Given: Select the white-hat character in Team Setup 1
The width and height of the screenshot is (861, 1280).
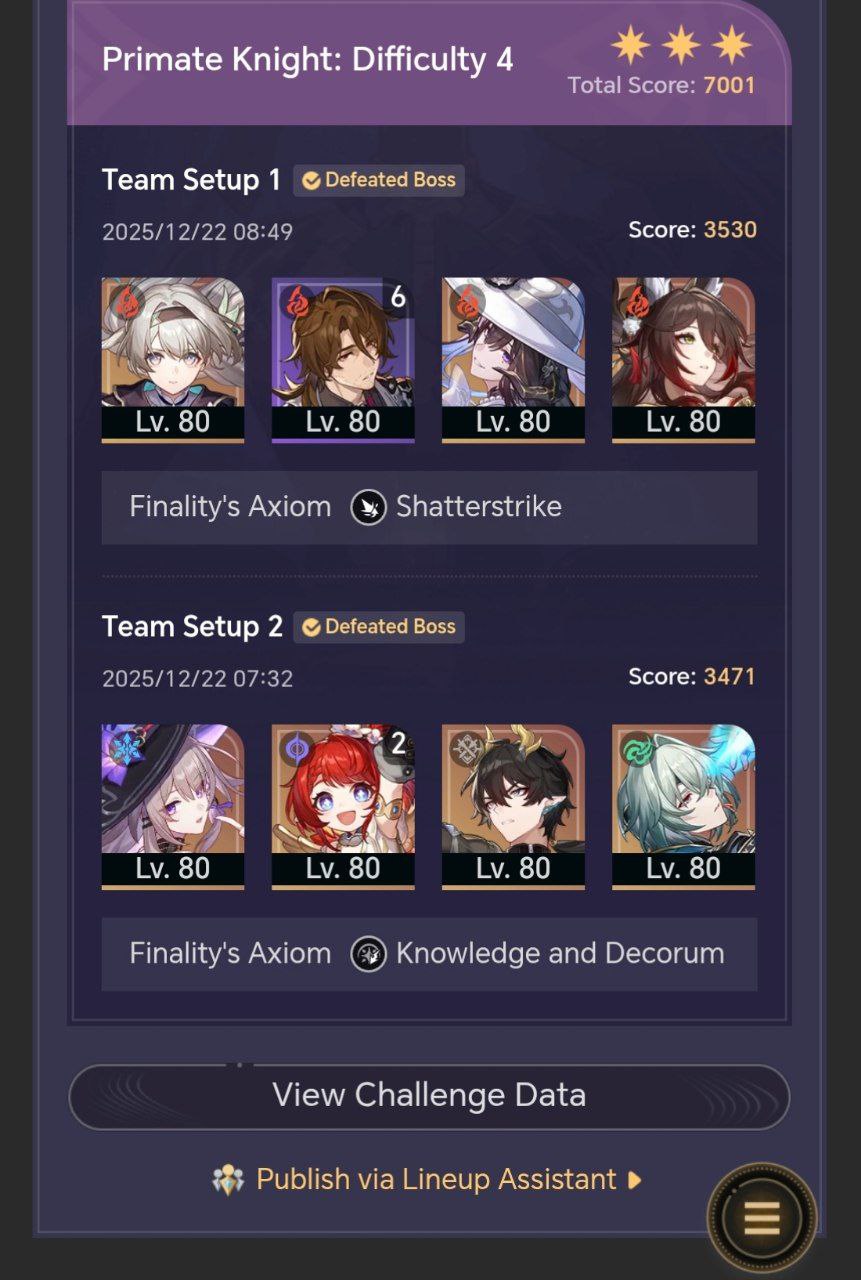Looking at the screenshot, I should (513, 360).
